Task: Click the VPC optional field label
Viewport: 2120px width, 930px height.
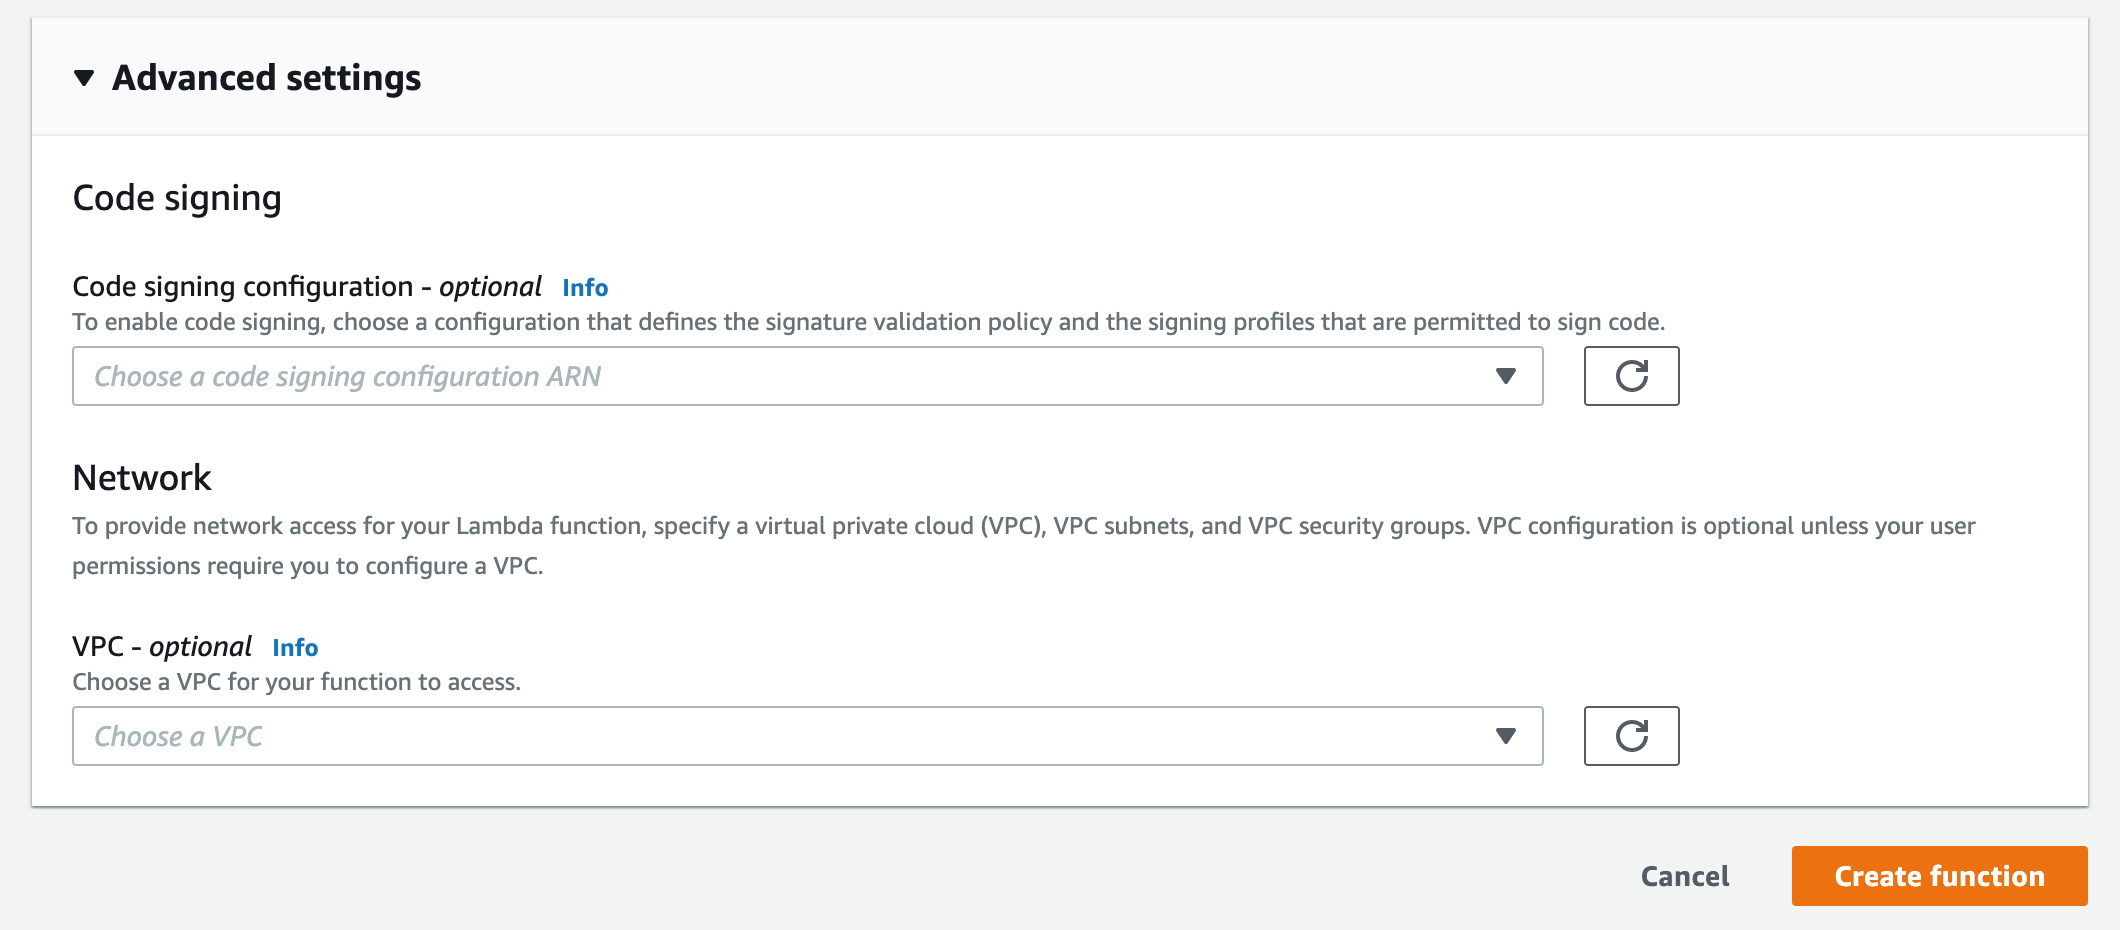Action: pos(162,647)
